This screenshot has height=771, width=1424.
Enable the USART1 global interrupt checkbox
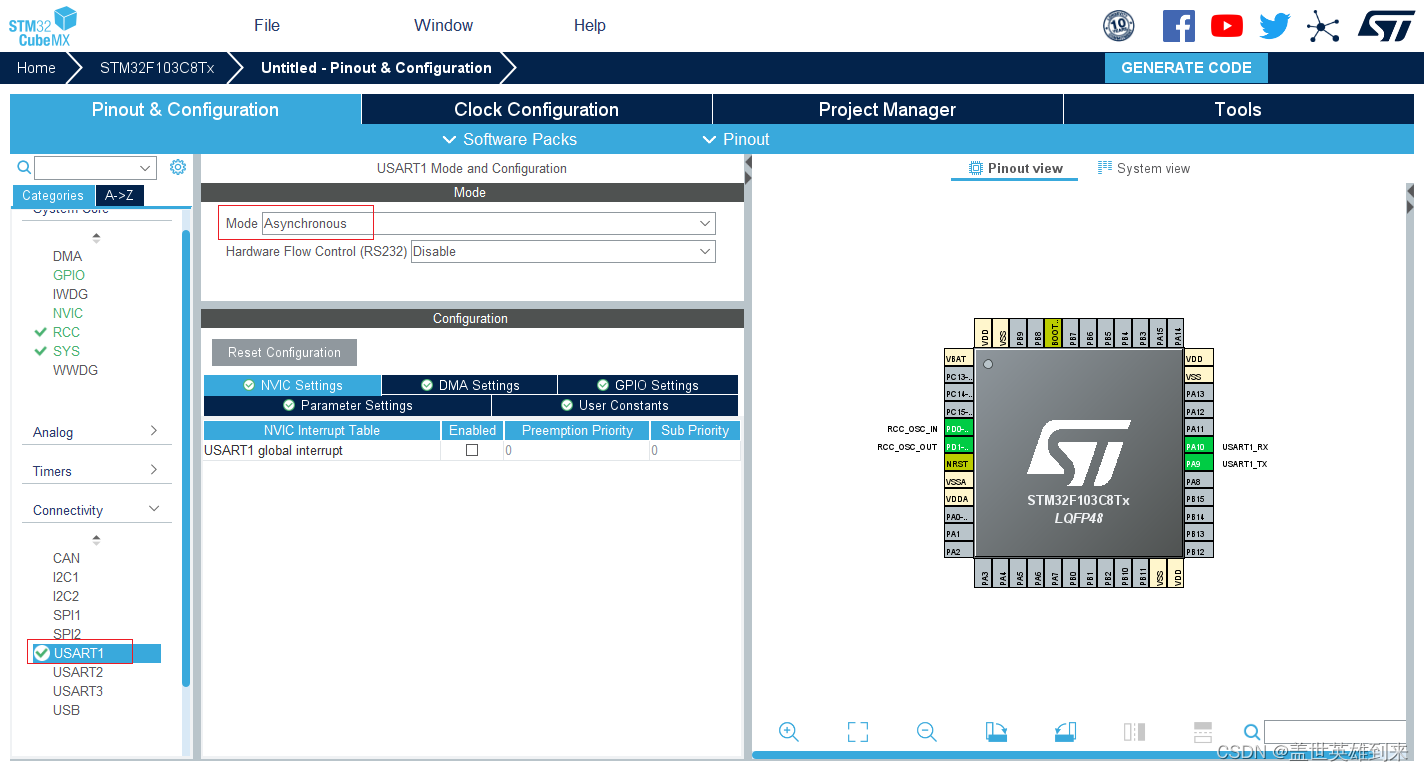pos(471,450)
